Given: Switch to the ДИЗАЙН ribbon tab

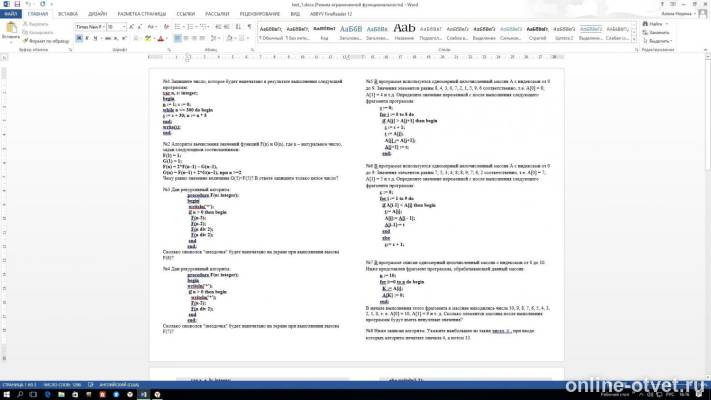Looking at the screenshot, I should [97, 14].
